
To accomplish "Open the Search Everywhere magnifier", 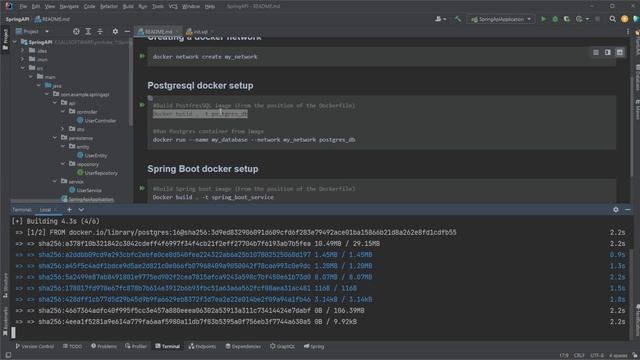I will click(x=613, y=19).
